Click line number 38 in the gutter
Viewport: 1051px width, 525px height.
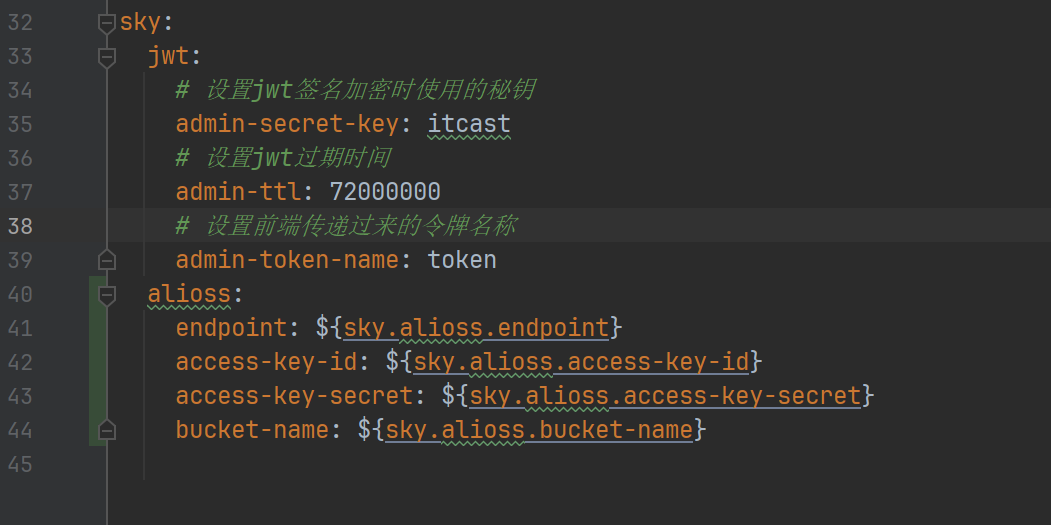[x=20, y=226]
